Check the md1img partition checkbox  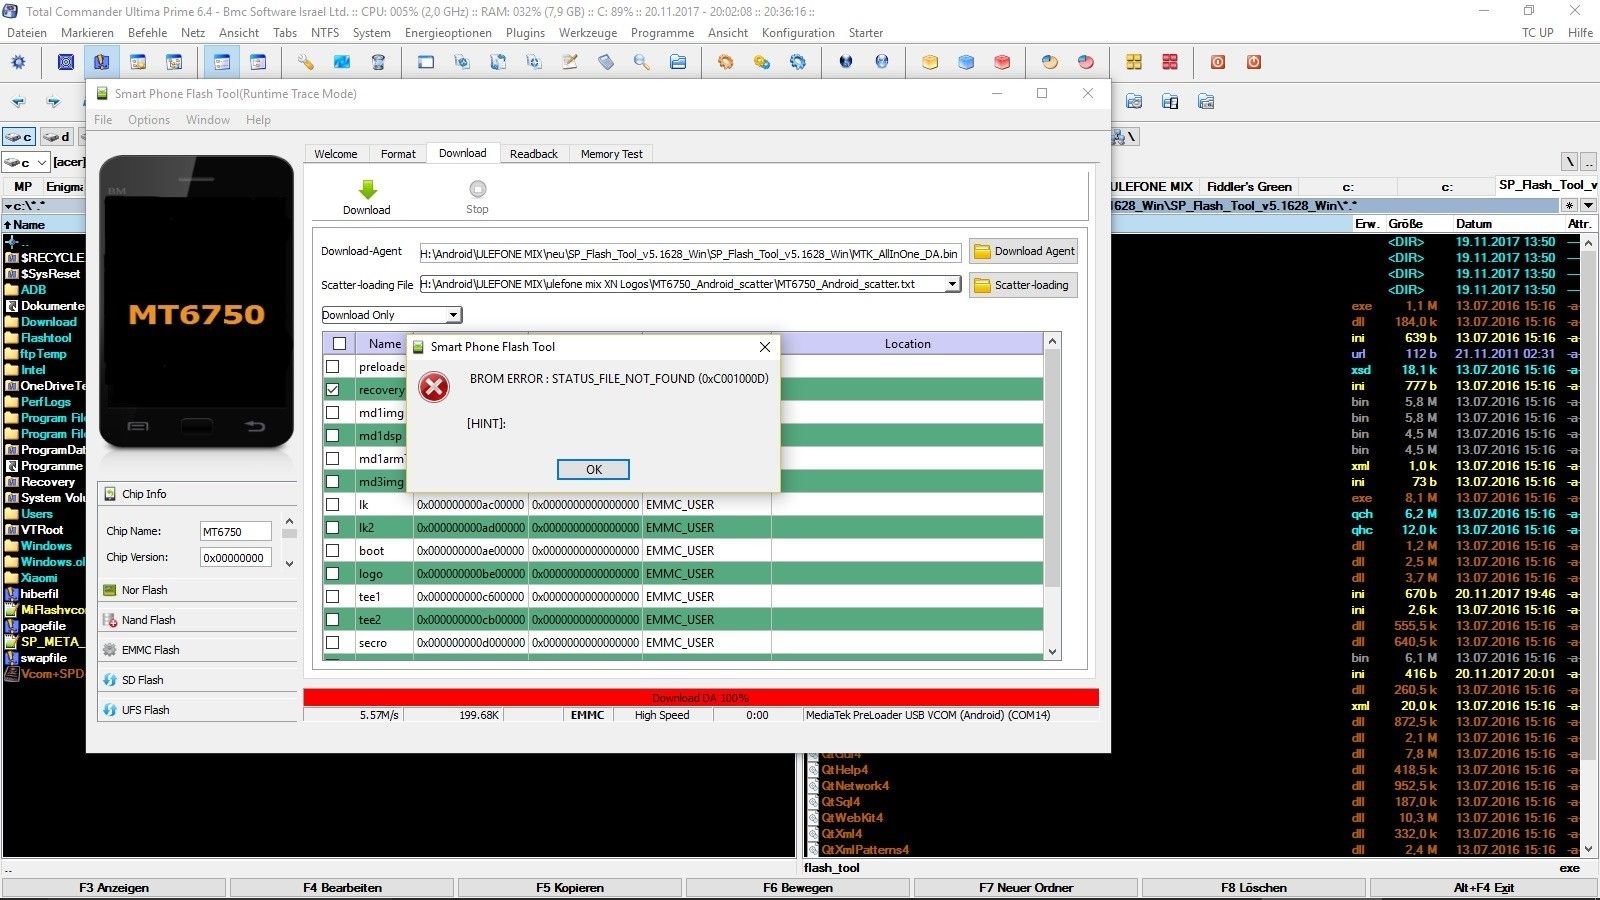[x=333, y=413]
